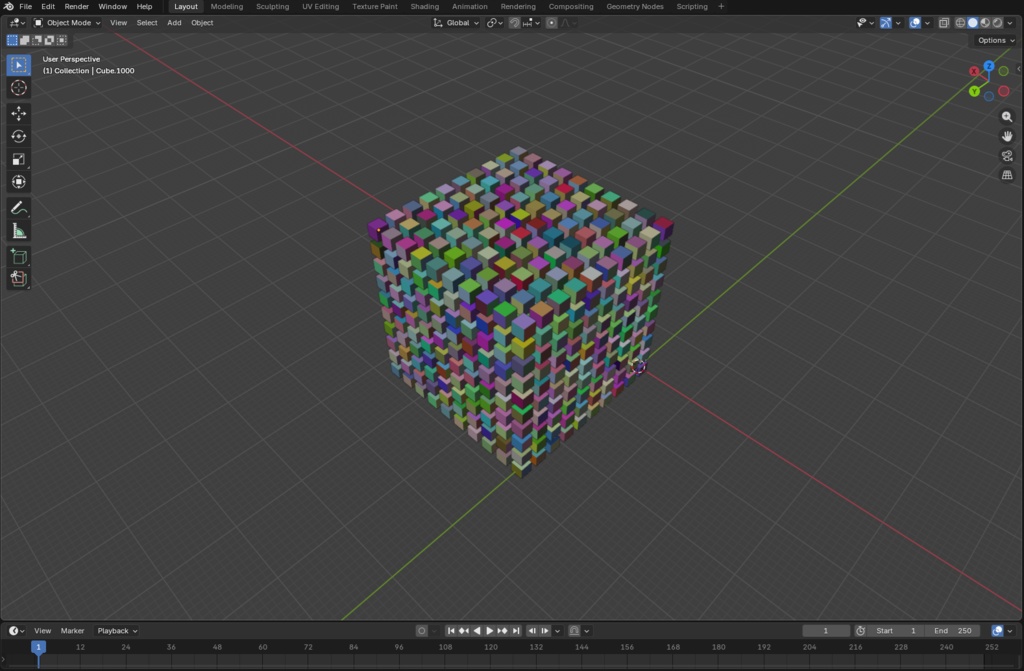This screenshot has height=671, width=1024.
Task: Expand the Options menu in the viewport
Action: coord(994,40)
